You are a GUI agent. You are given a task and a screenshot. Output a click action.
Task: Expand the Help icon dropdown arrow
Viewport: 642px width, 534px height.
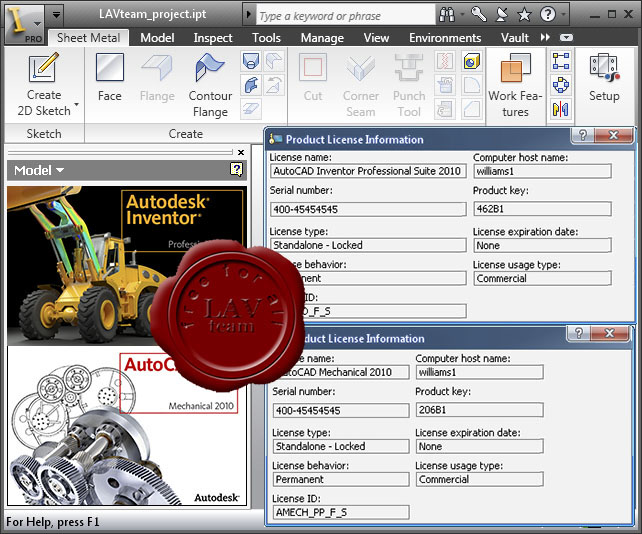click(x=563, y=15)
